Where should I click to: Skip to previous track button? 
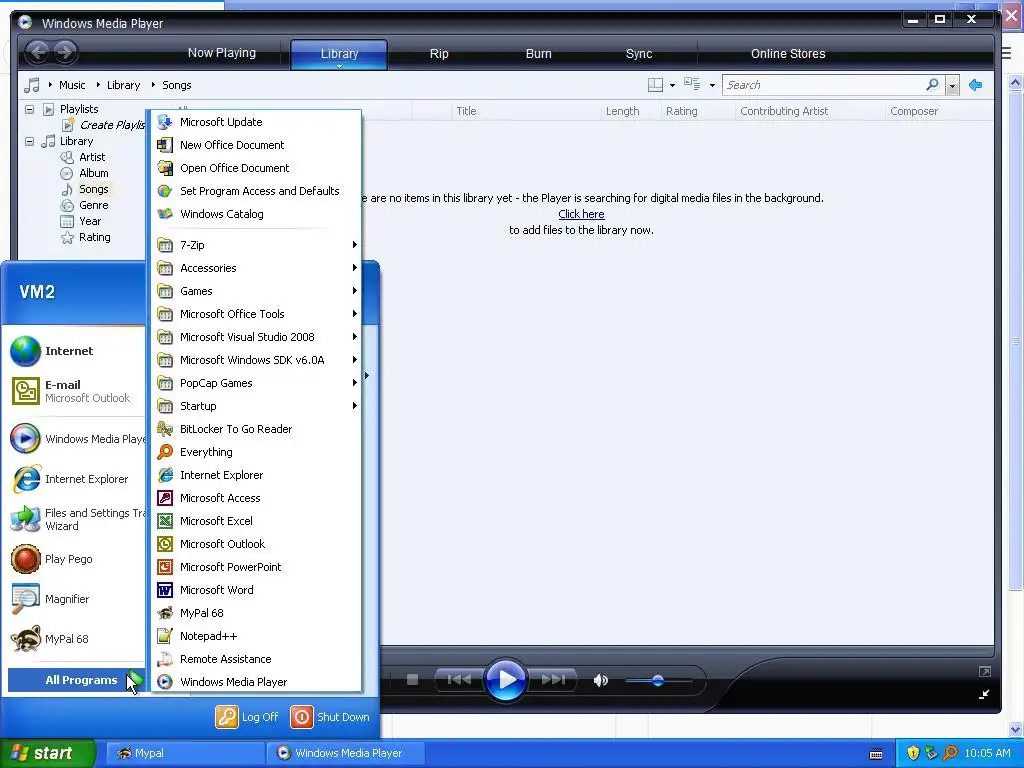pos(459,680)
